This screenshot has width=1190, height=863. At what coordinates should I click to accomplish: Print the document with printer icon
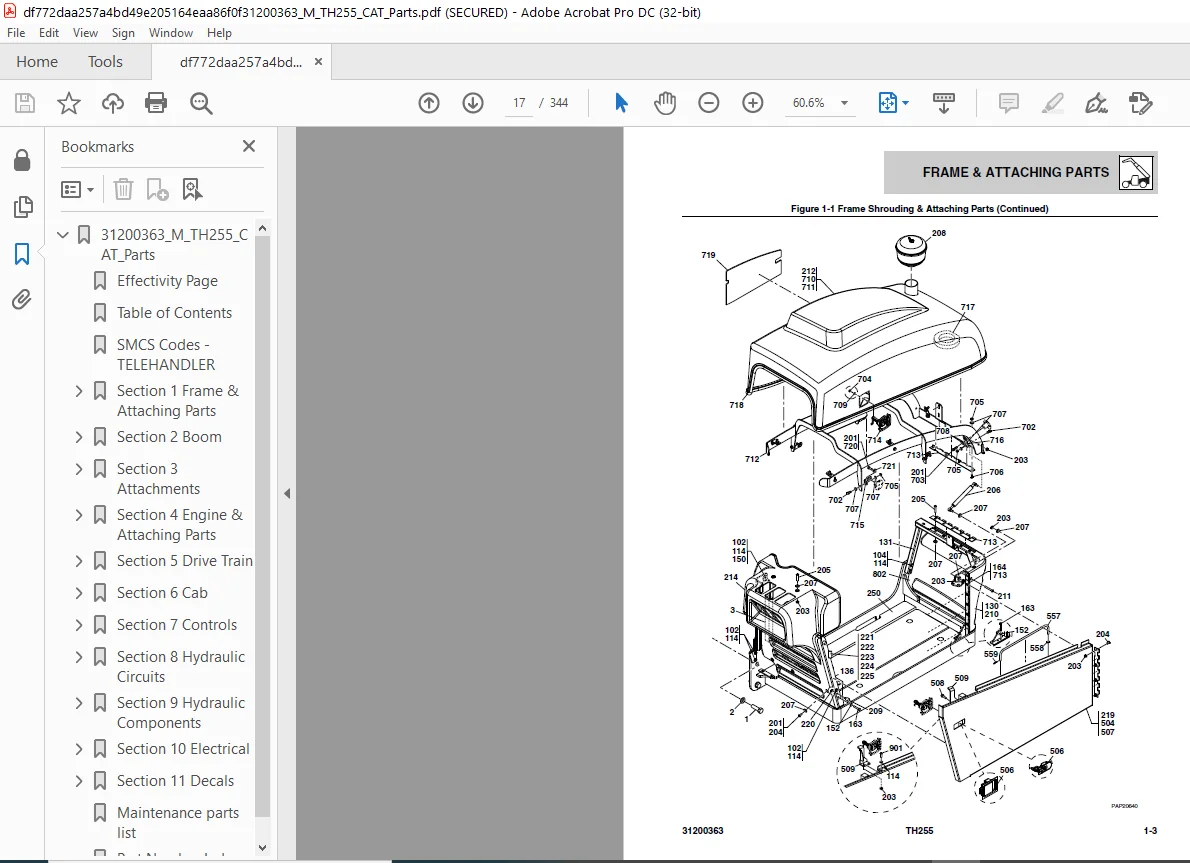pos(156,103)
